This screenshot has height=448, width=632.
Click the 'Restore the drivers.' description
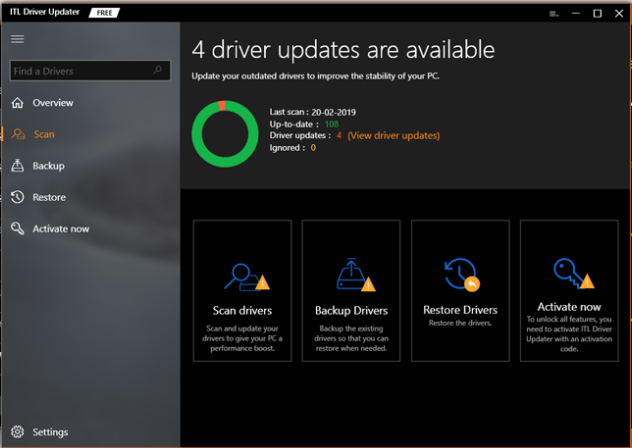(460, 323)
